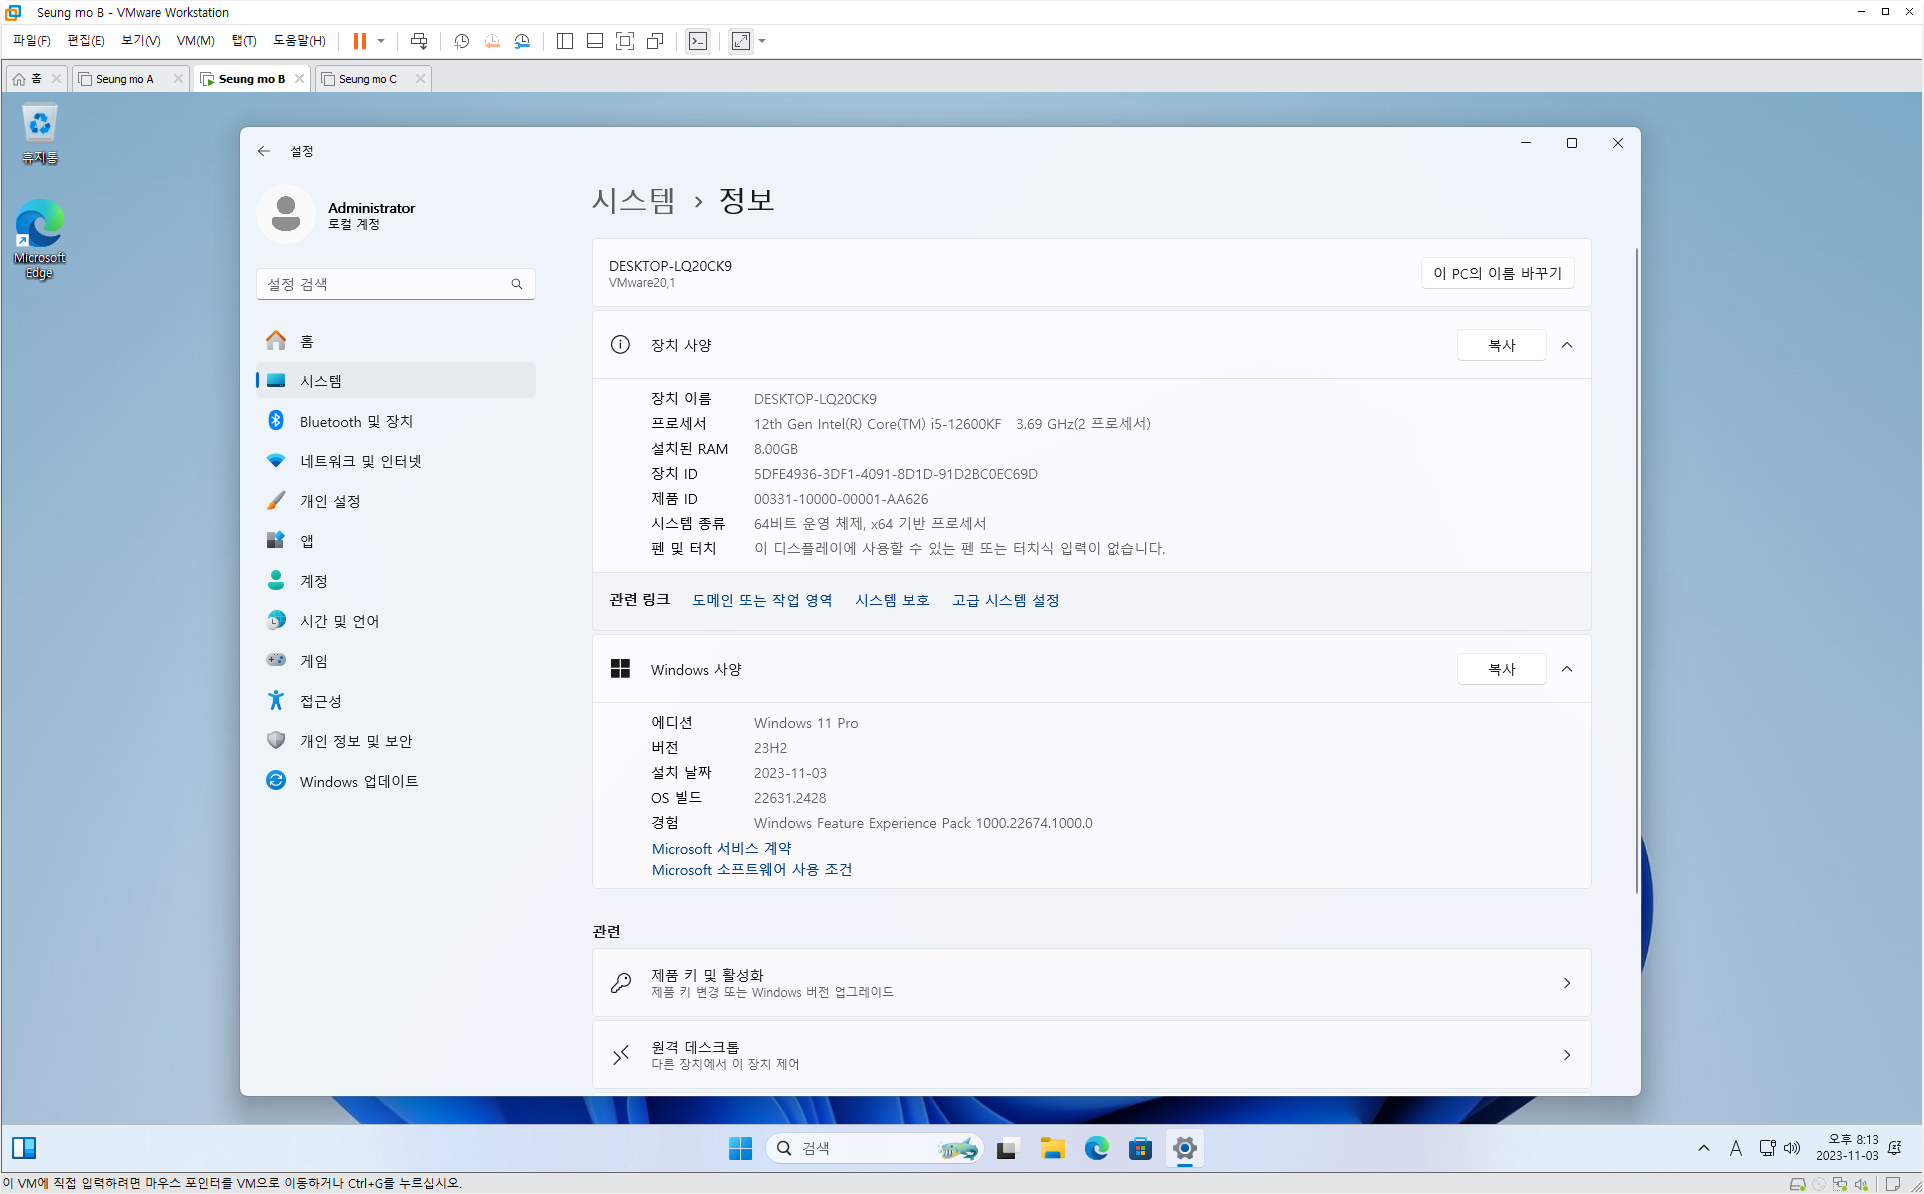Switch to the Seung mo C tab

pyautogui.click(x=368, y=79)
